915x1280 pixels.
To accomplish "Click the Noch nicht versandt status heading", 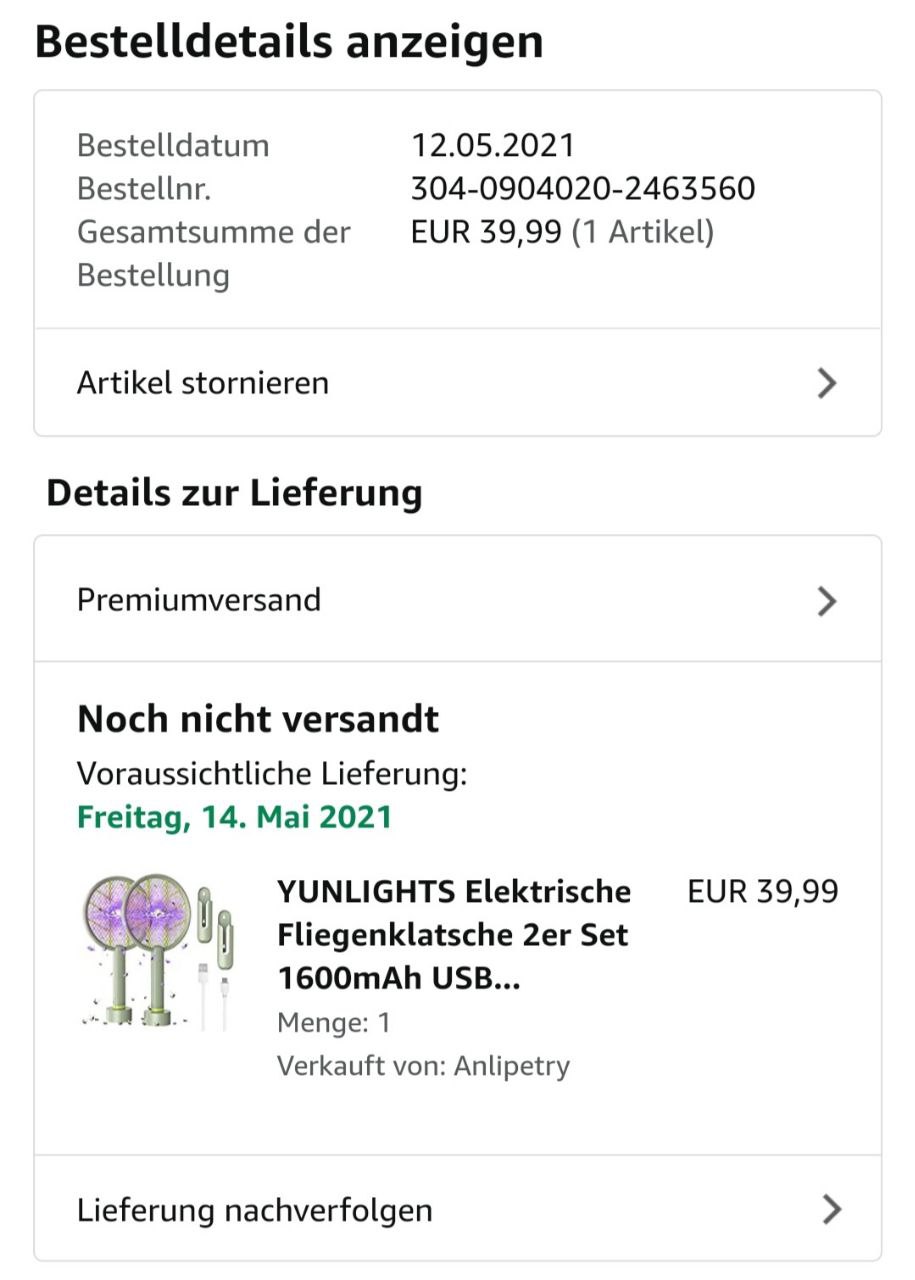I will click(x=258, y=719).
